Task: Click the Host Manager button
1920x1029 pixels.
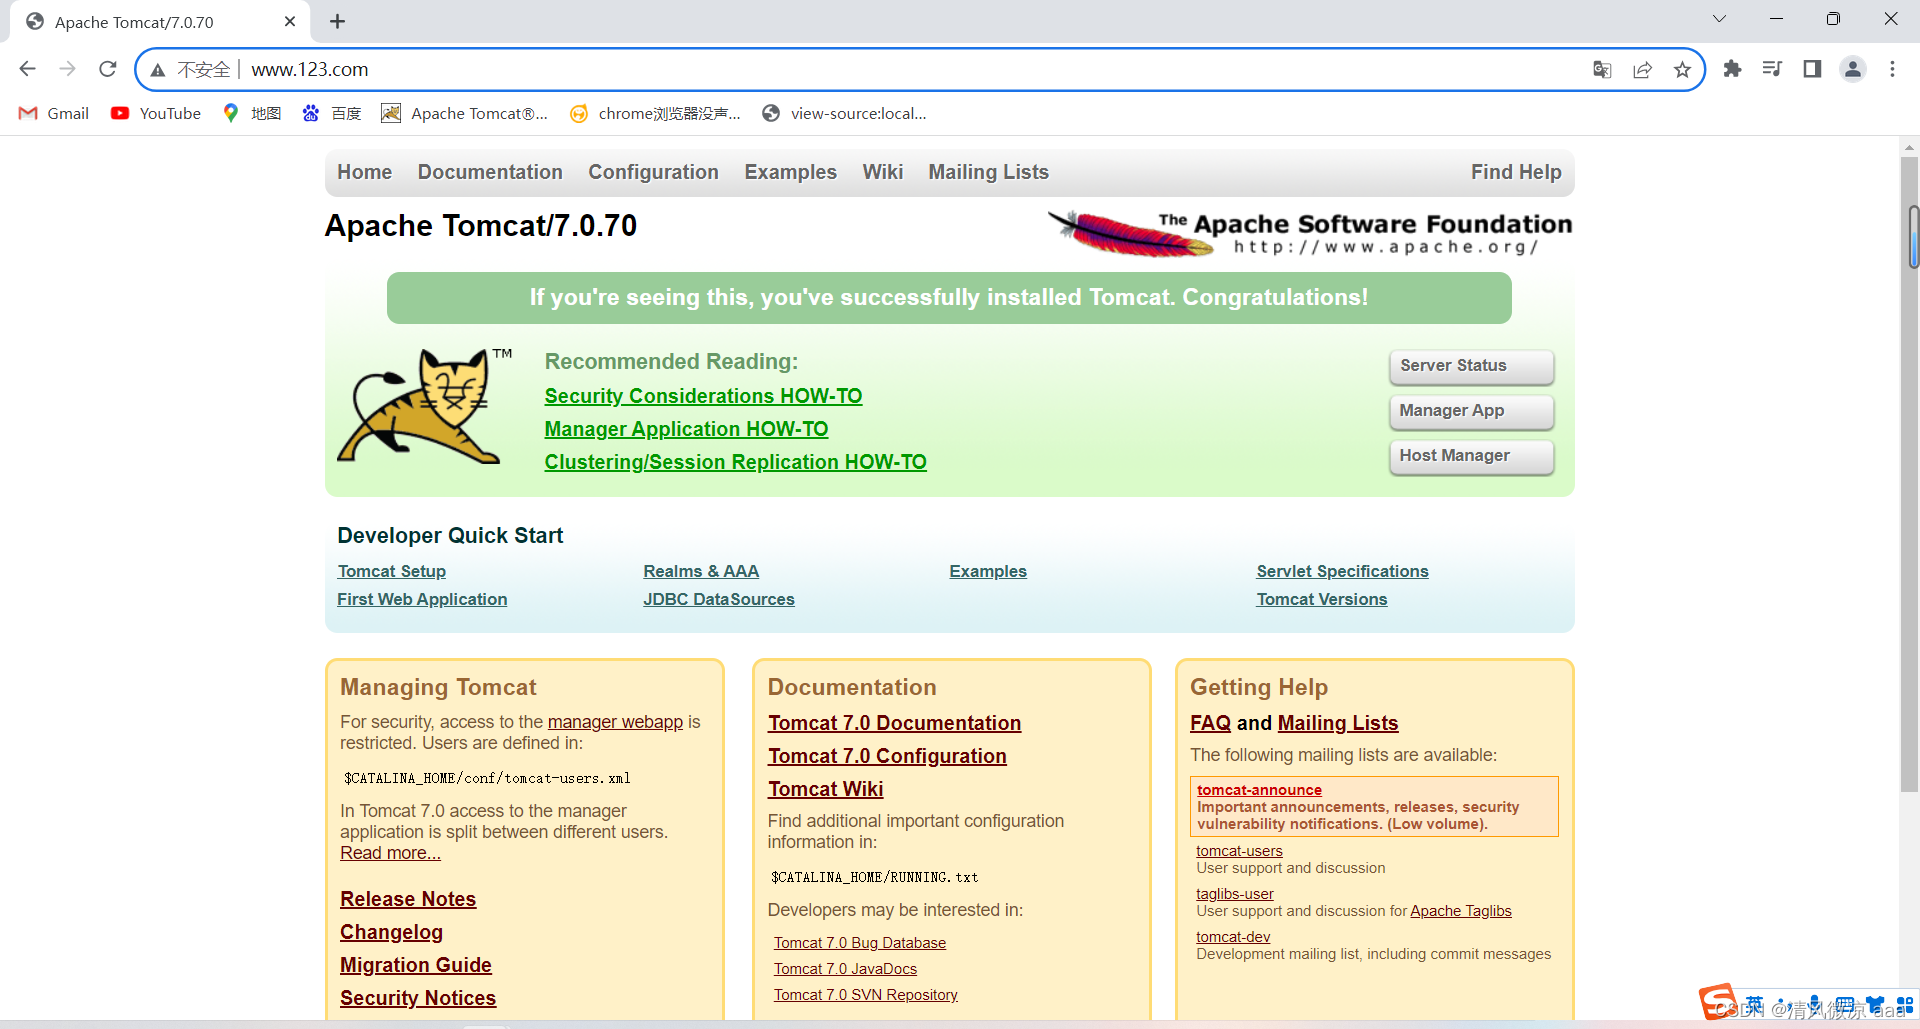Action: (x=1471, y=456)
